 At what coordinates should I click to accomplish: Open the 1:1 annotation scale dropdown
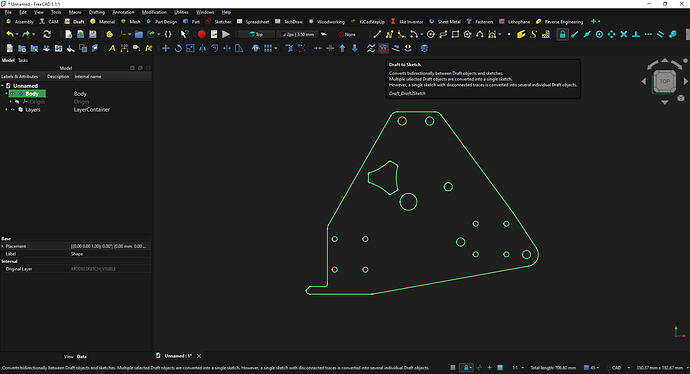(x=518, y=367)
